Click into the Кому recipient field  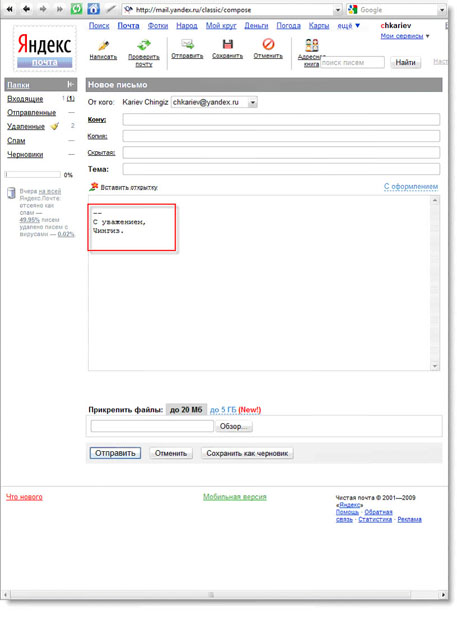point(281,119)
